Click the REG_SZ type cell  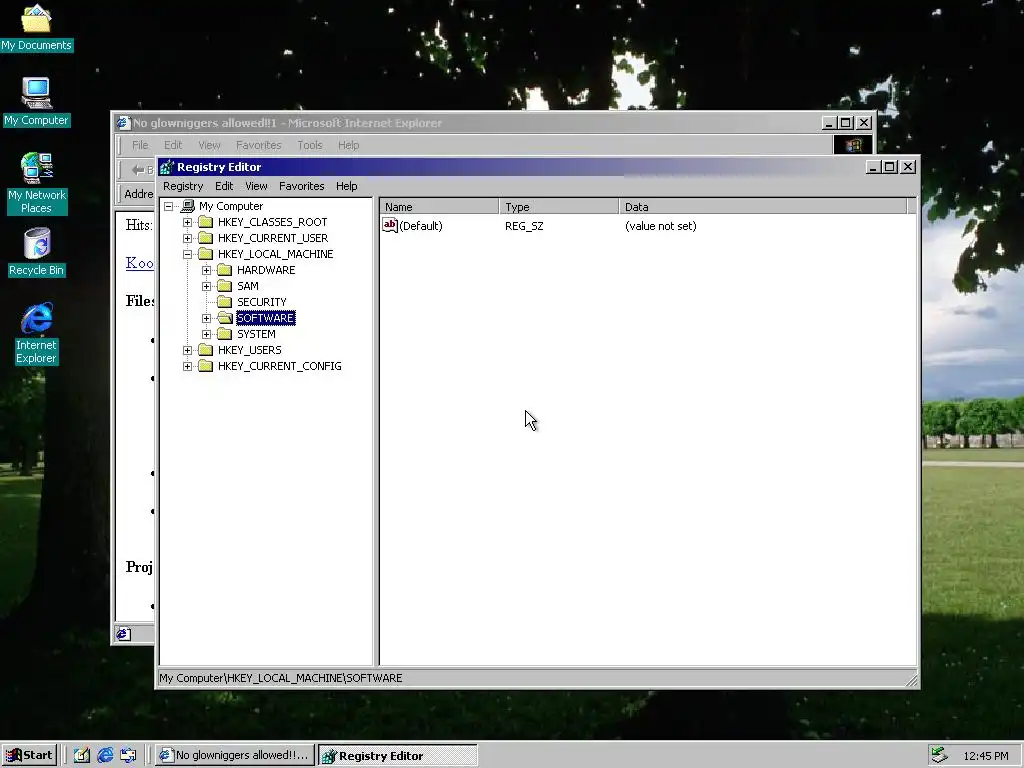pos(524,226)
